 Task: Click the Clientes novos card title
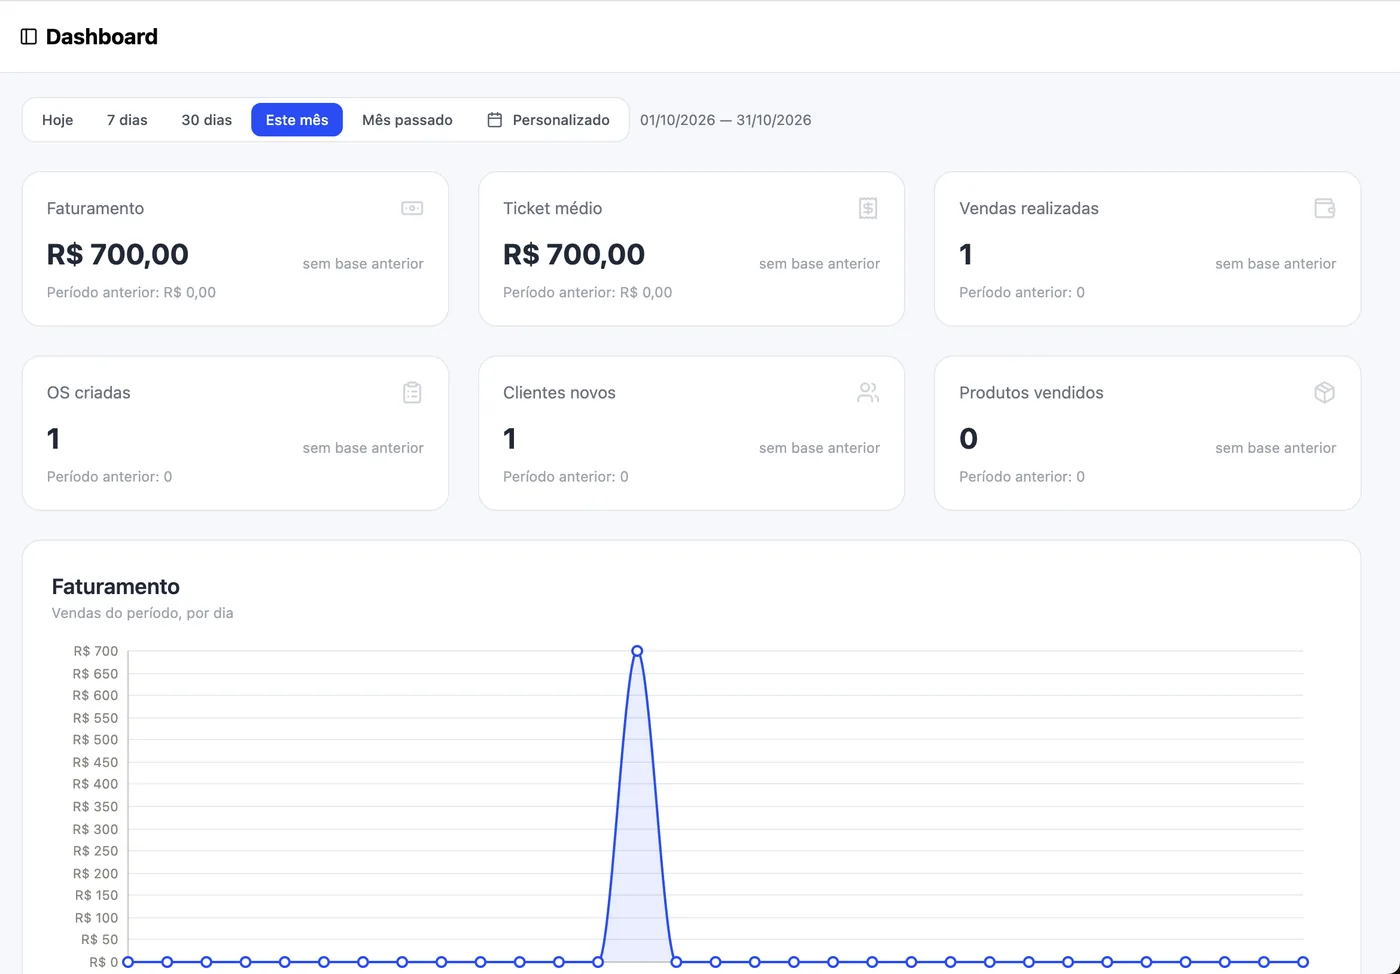[x=559, y=392]
